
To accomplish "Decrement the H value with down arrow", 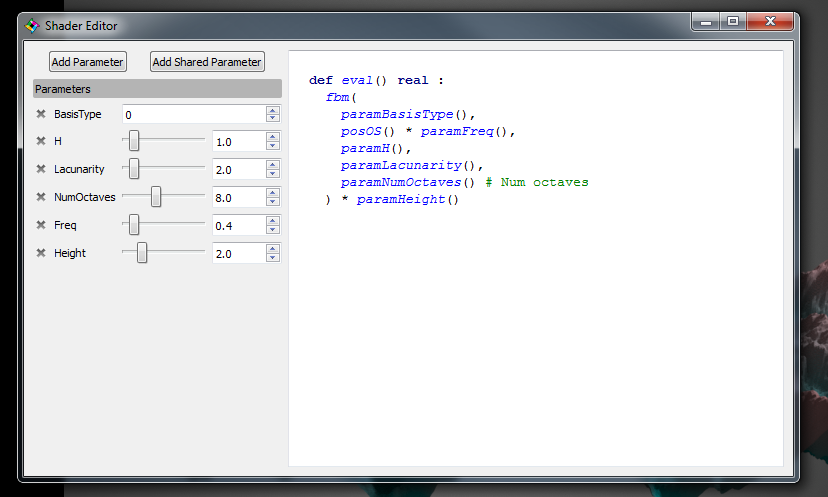I will (272, 145).
